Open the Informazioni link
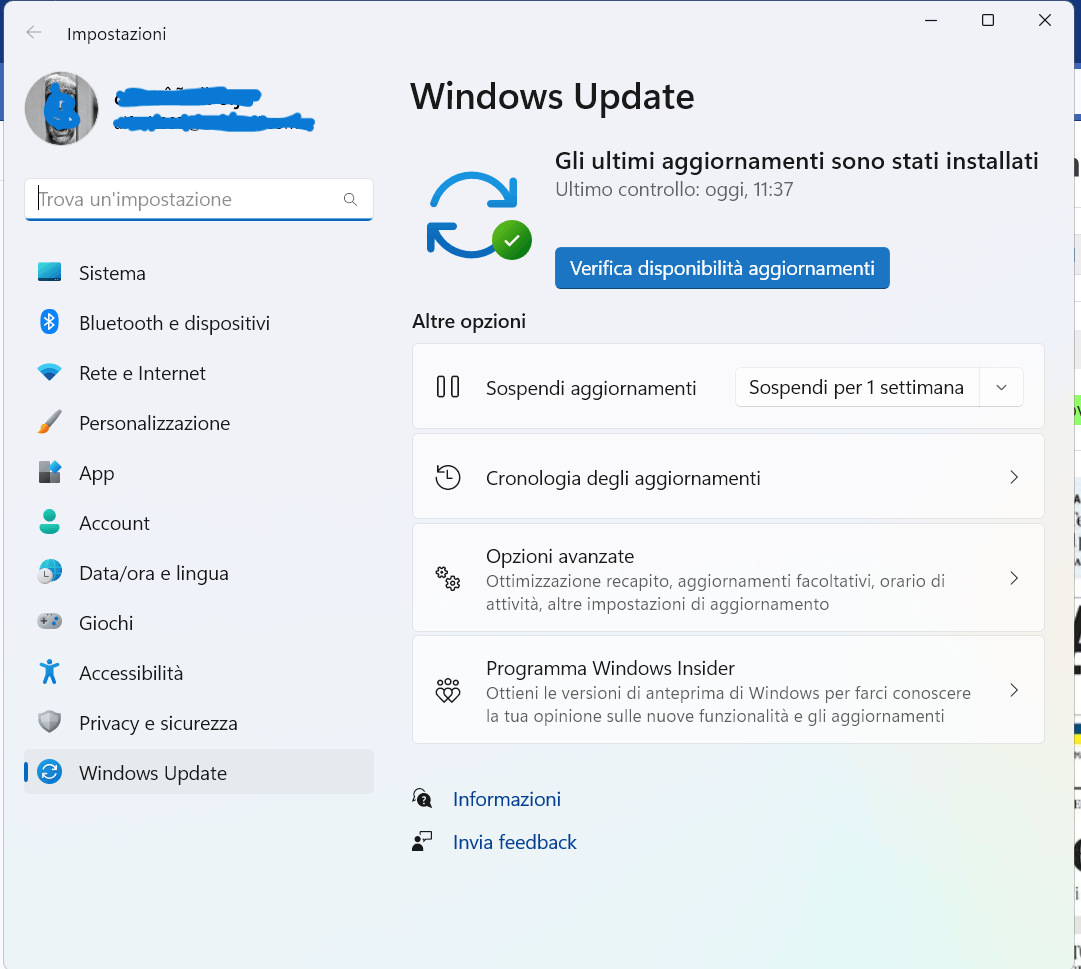This screenshot has width=1081, height=969. (507, 799)
